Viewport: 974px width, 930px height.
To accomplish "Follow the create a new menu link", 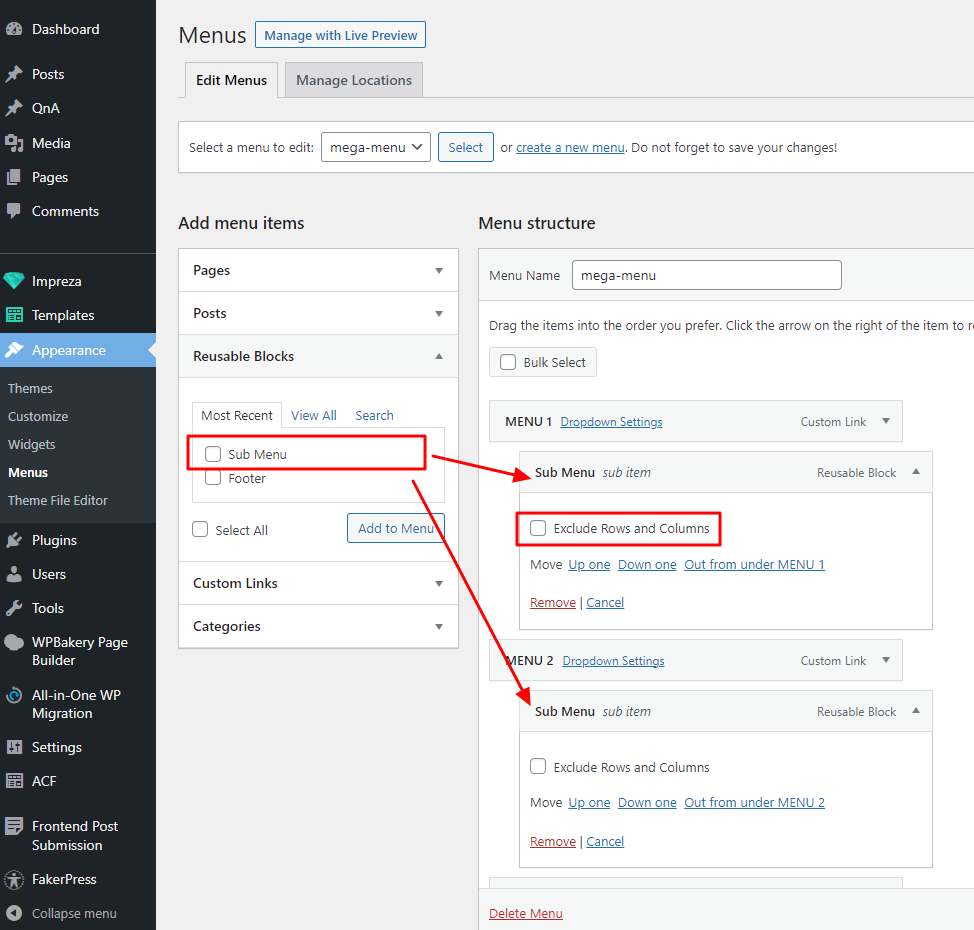I will (x=570, y=148).
